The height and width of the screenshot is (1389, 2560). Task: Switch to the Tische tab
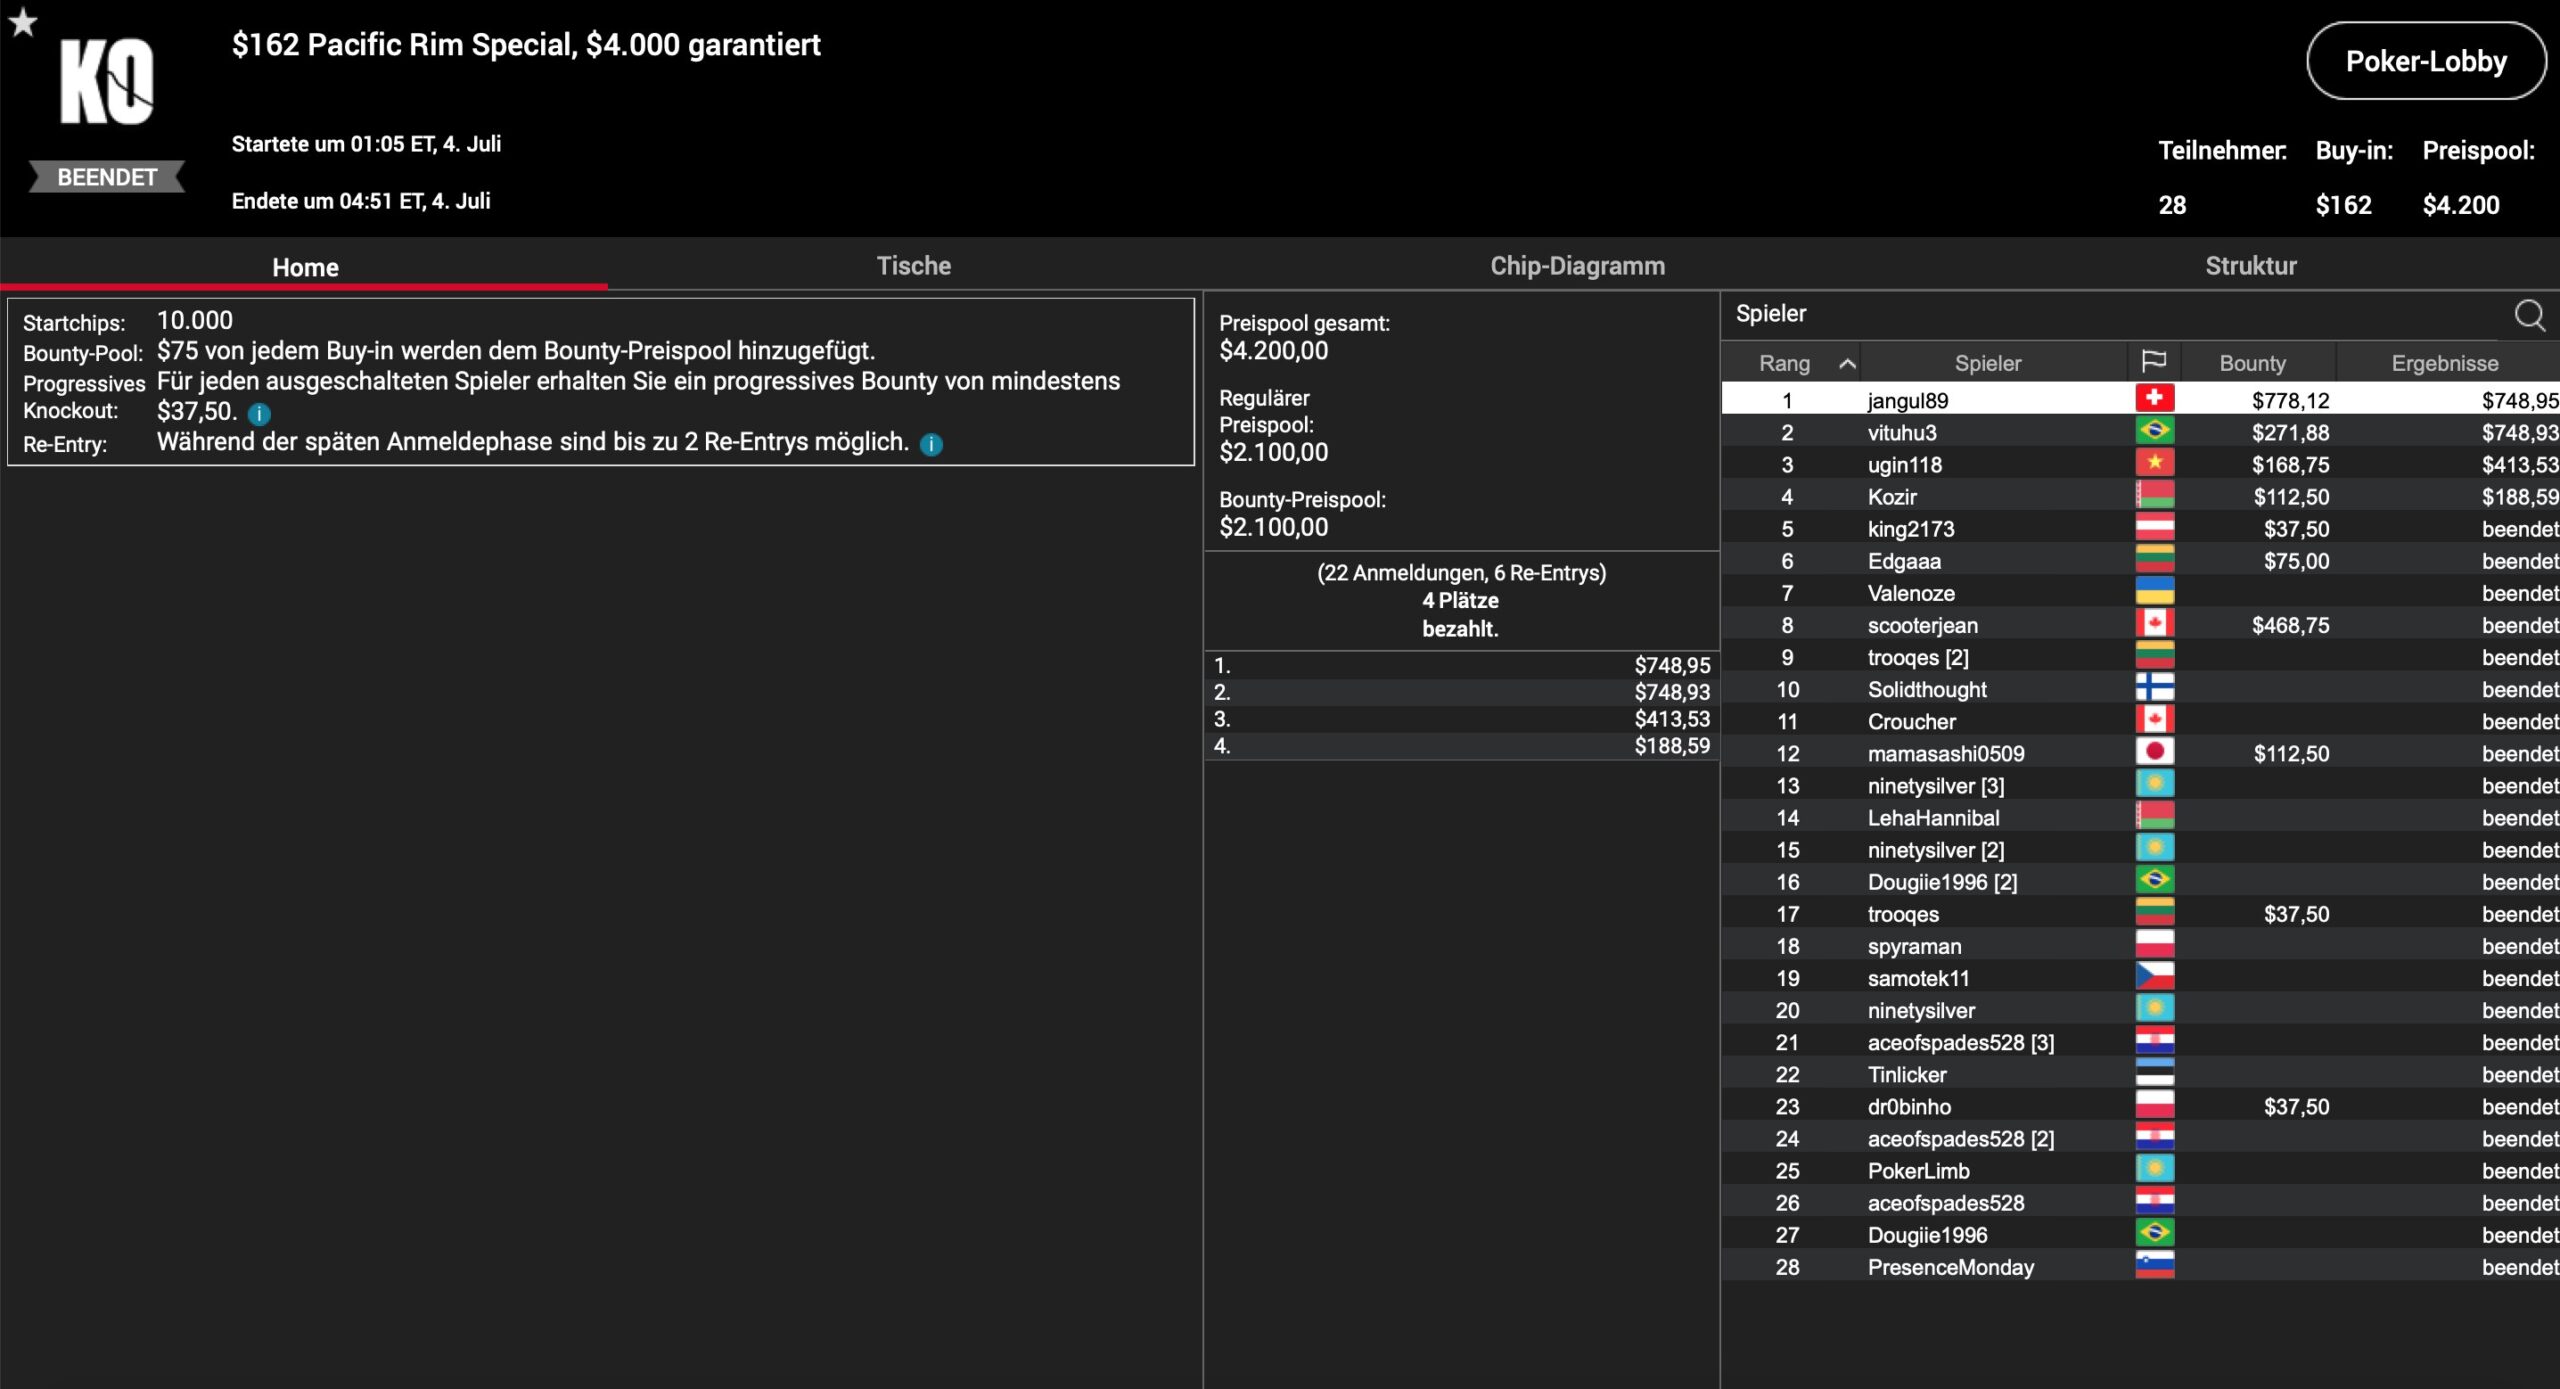tap(913, 266)
